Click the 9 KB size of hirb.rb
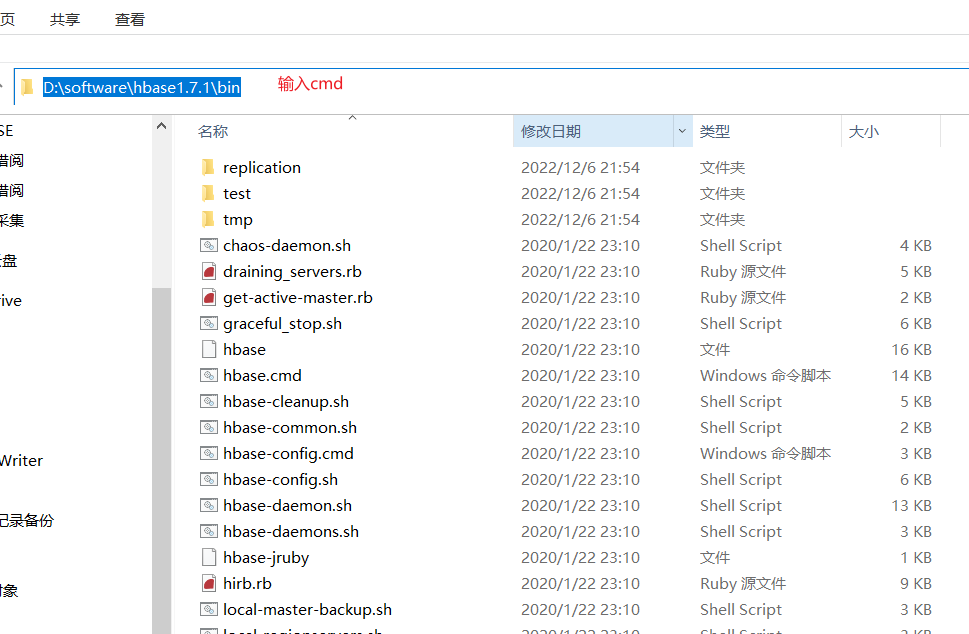 pyautogui.click(x=916, y=583)
